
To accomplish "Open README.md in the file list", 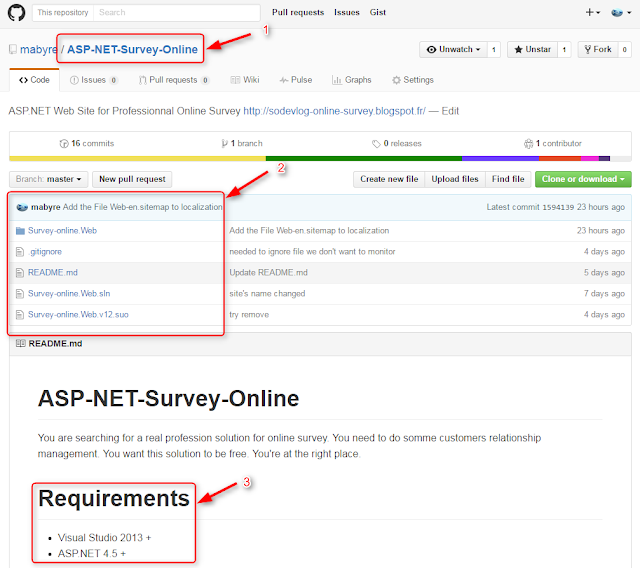I will pos(53,273).
